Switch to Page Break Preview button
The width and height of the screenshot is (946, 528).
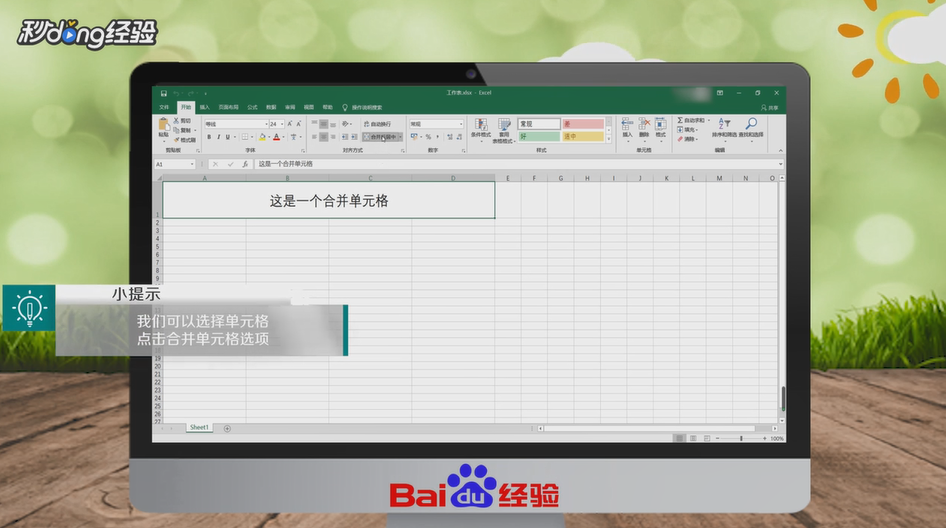click(706, 438)
